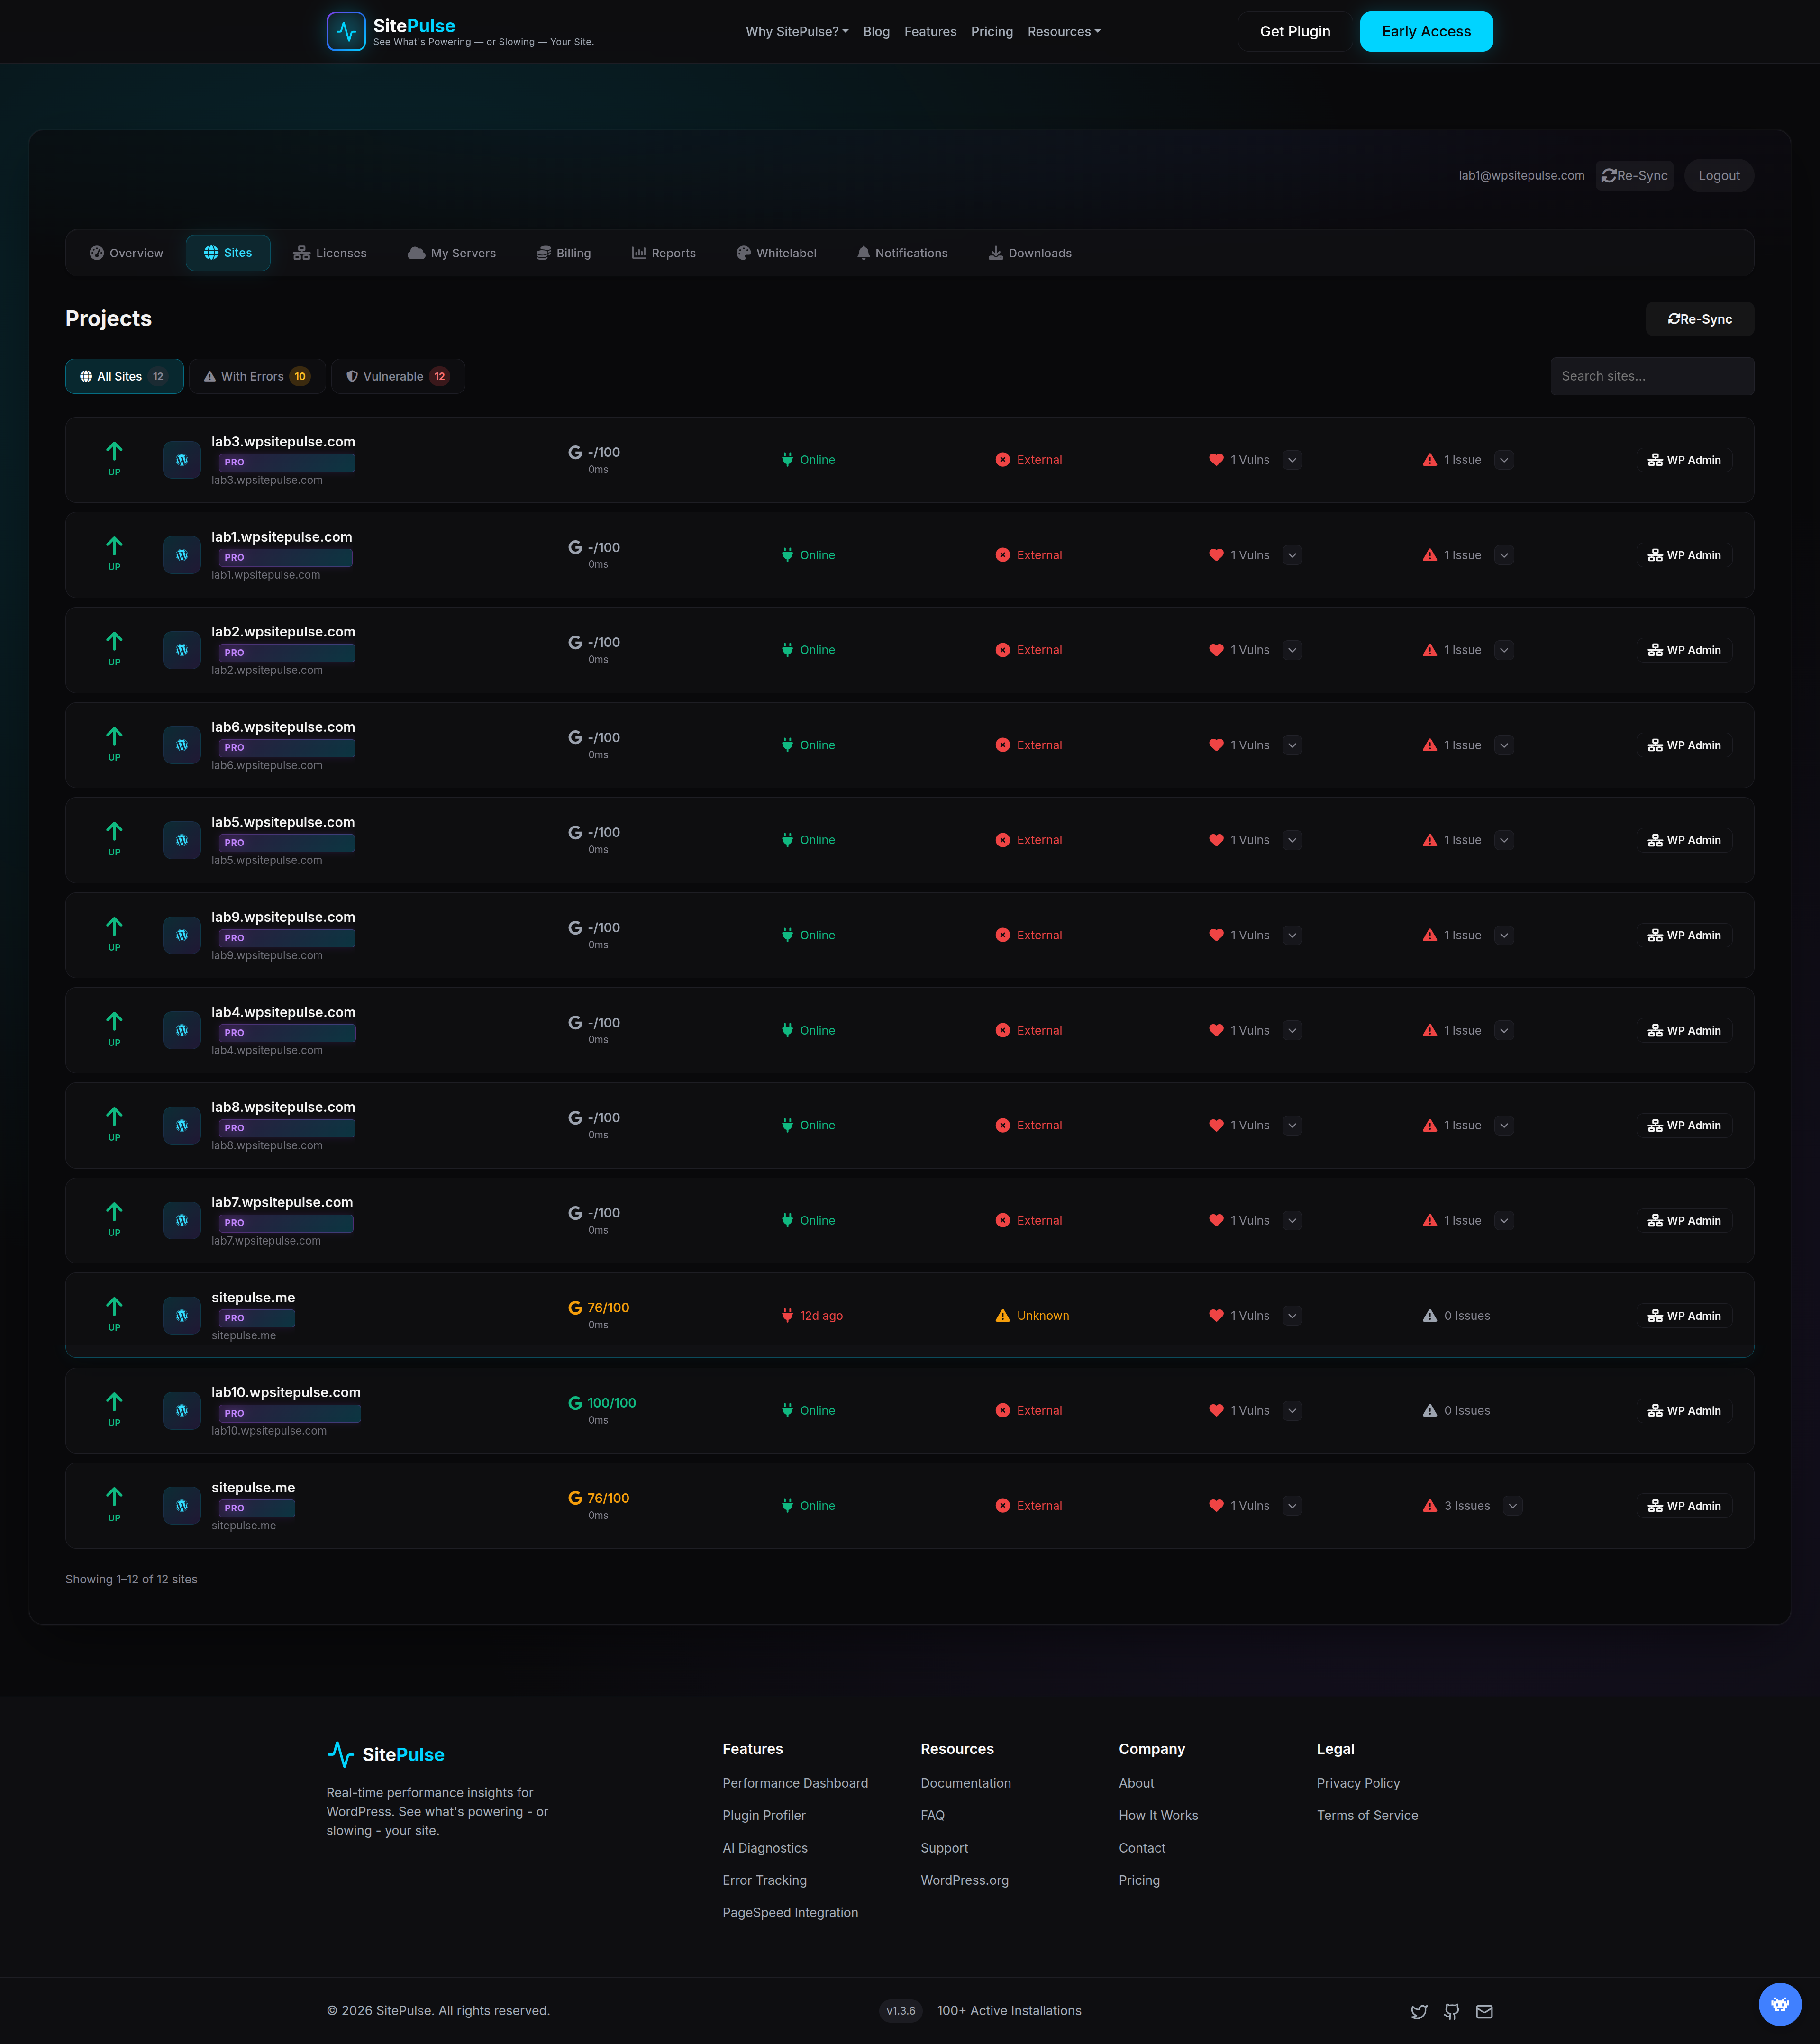This screenshot has height=2044, width=1820.
Task: Click the green UP arrow for lab7.wpsitepulse.com
Action: tap(114, 1211)
